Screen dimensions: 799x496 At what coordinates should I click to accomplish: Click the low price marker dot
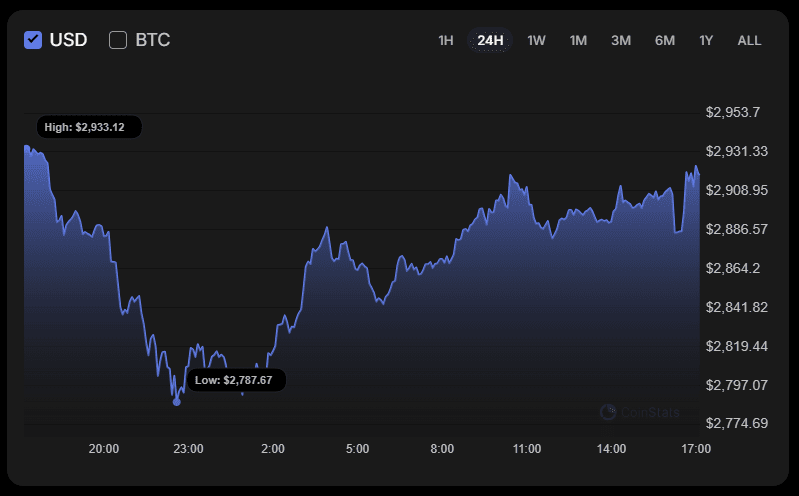tap(177, 402)
